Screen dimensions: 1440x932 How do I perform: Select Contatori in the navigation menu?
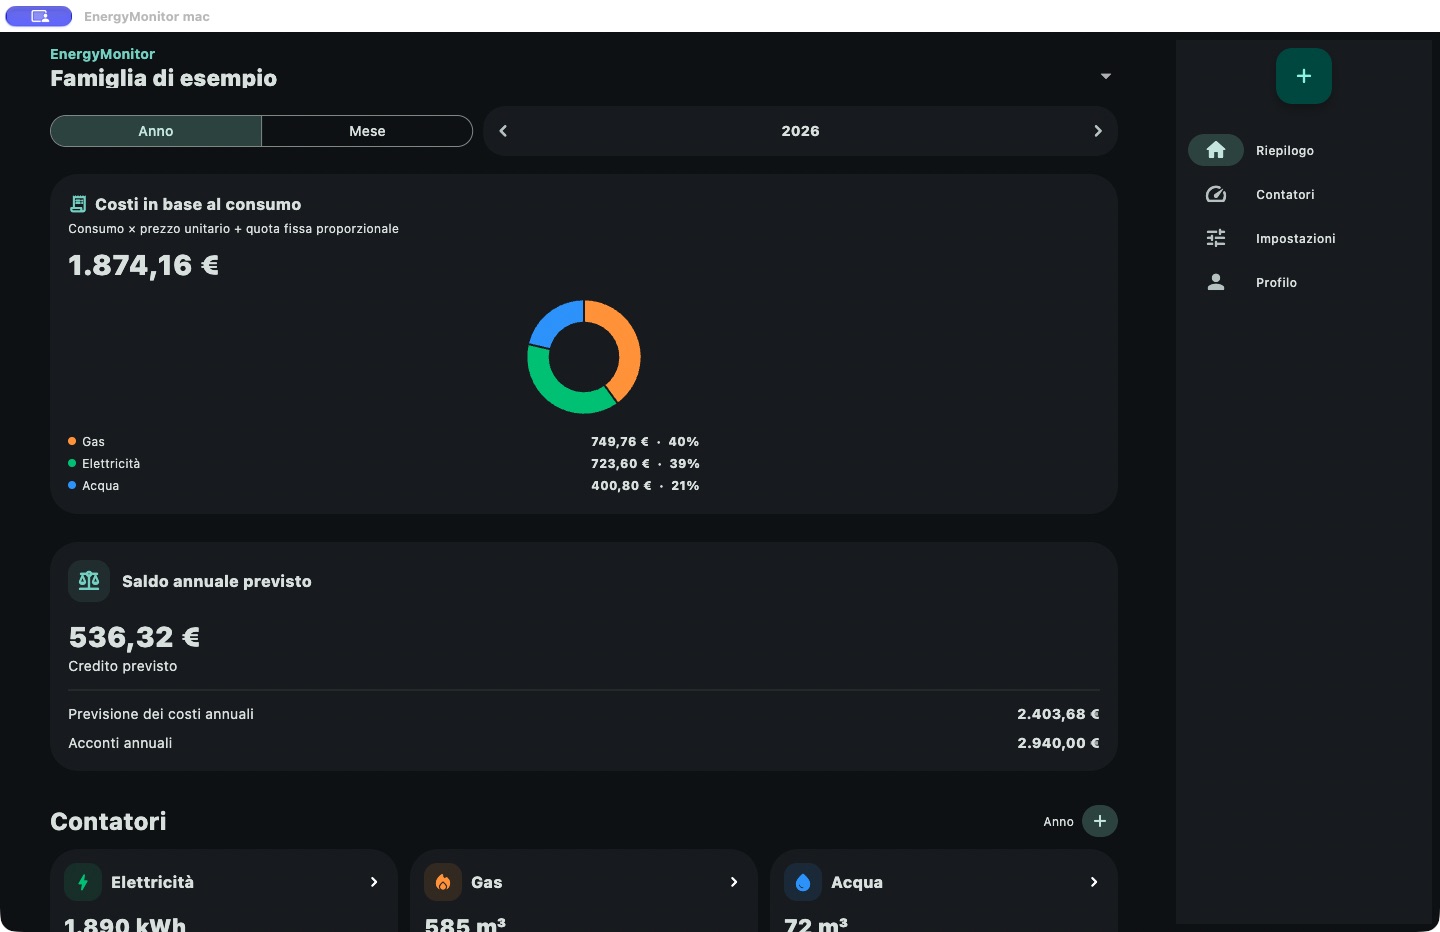click(x=1285, y=194)
